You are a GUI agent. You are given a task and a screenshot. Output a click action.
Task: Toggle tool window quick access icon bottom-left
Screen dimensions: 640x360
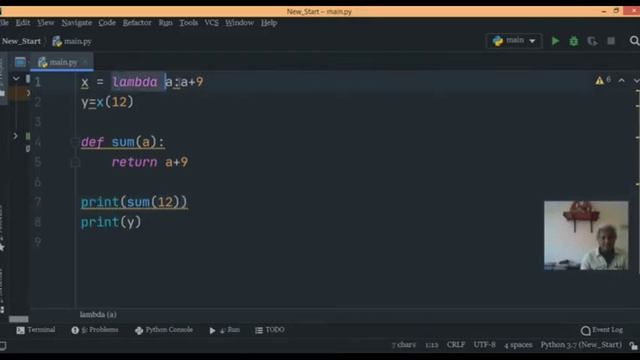pos(3,346)
